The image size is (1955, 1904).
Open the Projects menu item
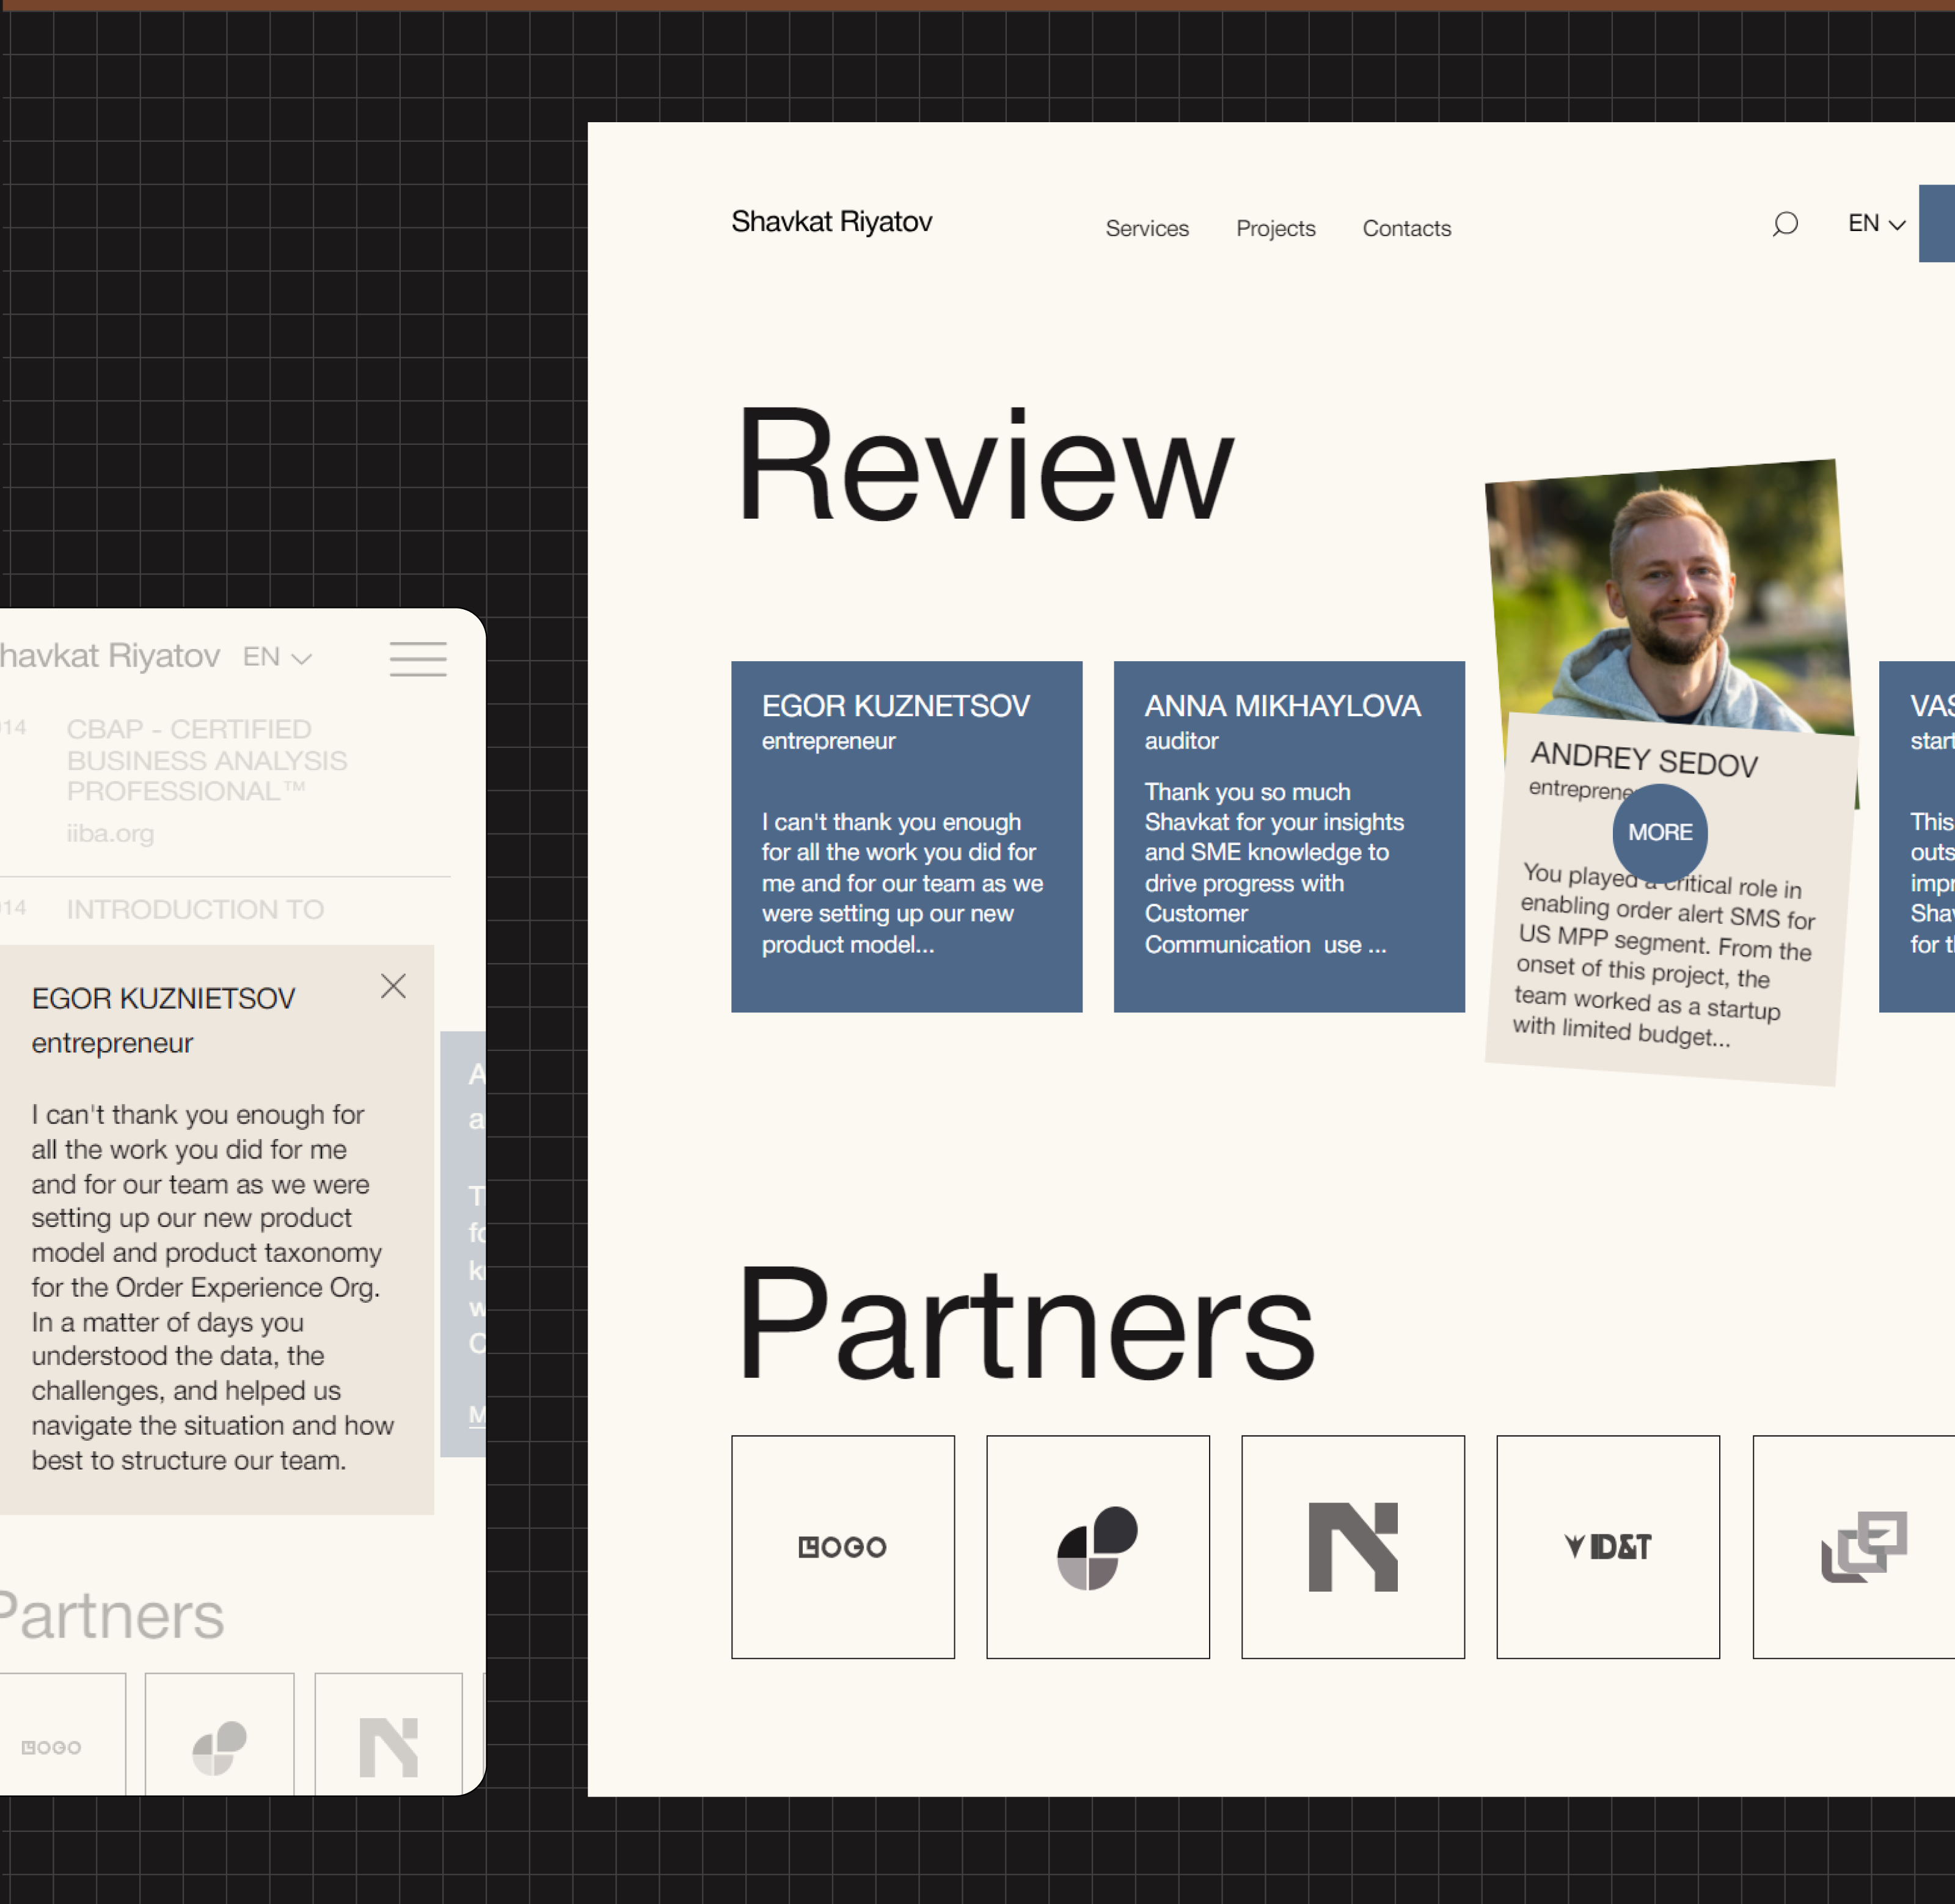tap(1275, 229)
